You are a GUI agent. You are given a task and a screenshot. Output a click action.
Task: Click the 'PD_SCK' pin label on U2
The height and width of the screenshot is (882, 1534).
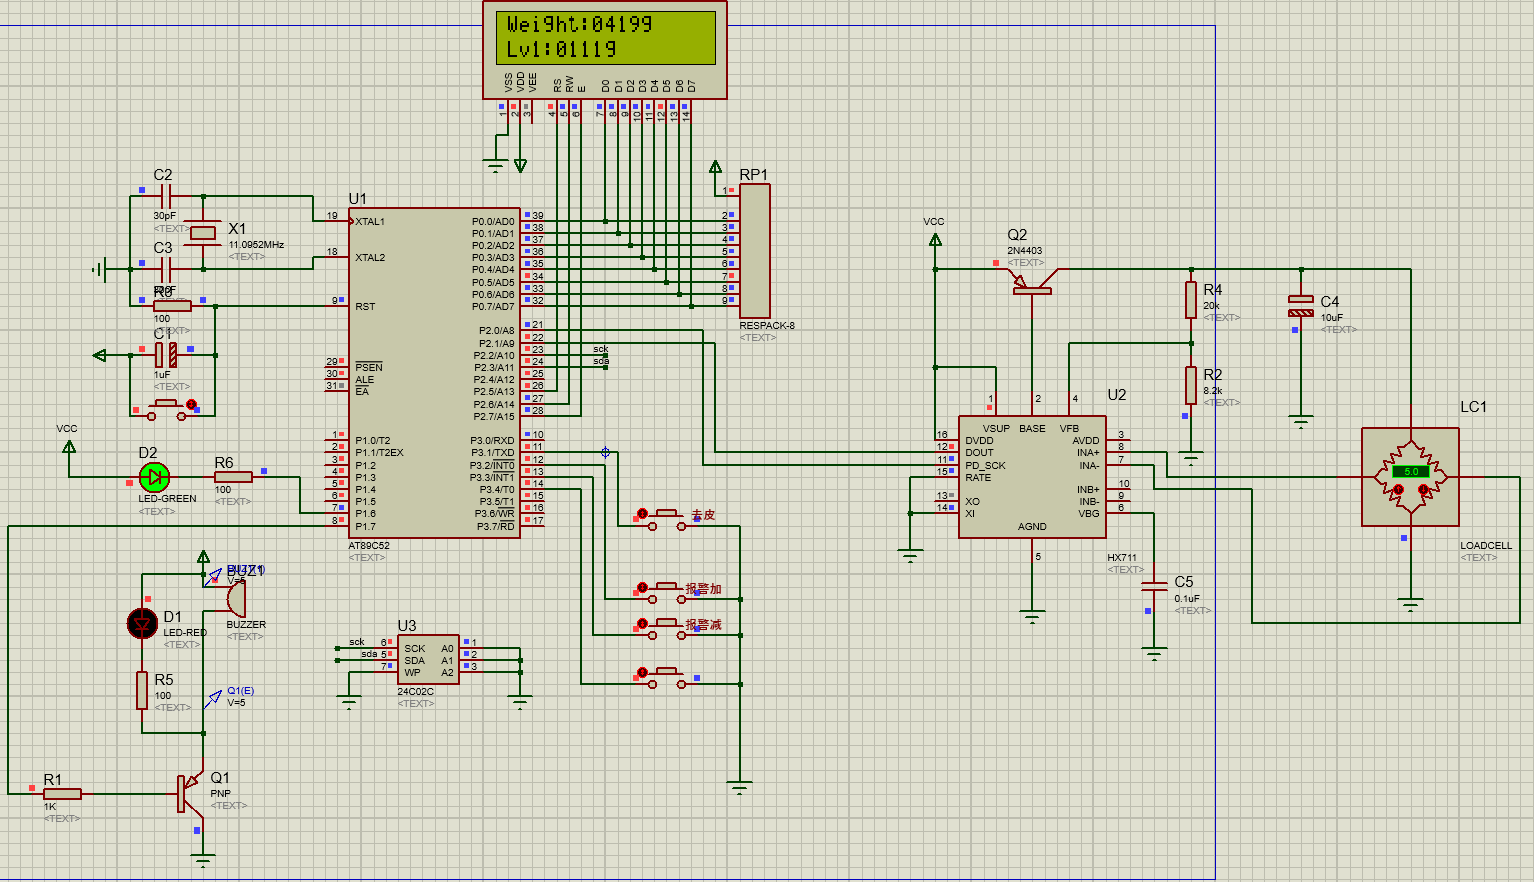(x=985, y=466)
